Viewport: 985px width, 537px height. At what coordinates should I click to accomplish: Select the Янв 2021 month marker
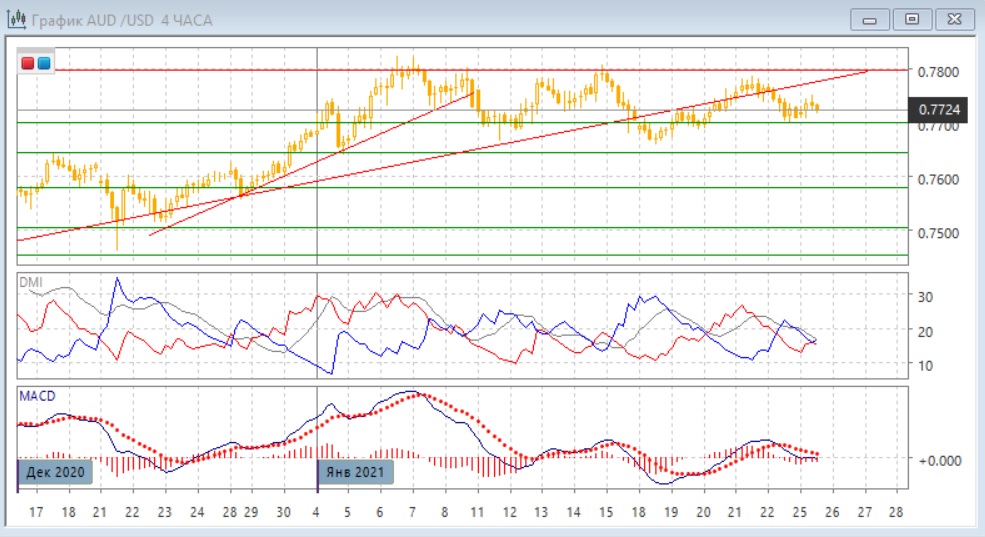[356, 472]
